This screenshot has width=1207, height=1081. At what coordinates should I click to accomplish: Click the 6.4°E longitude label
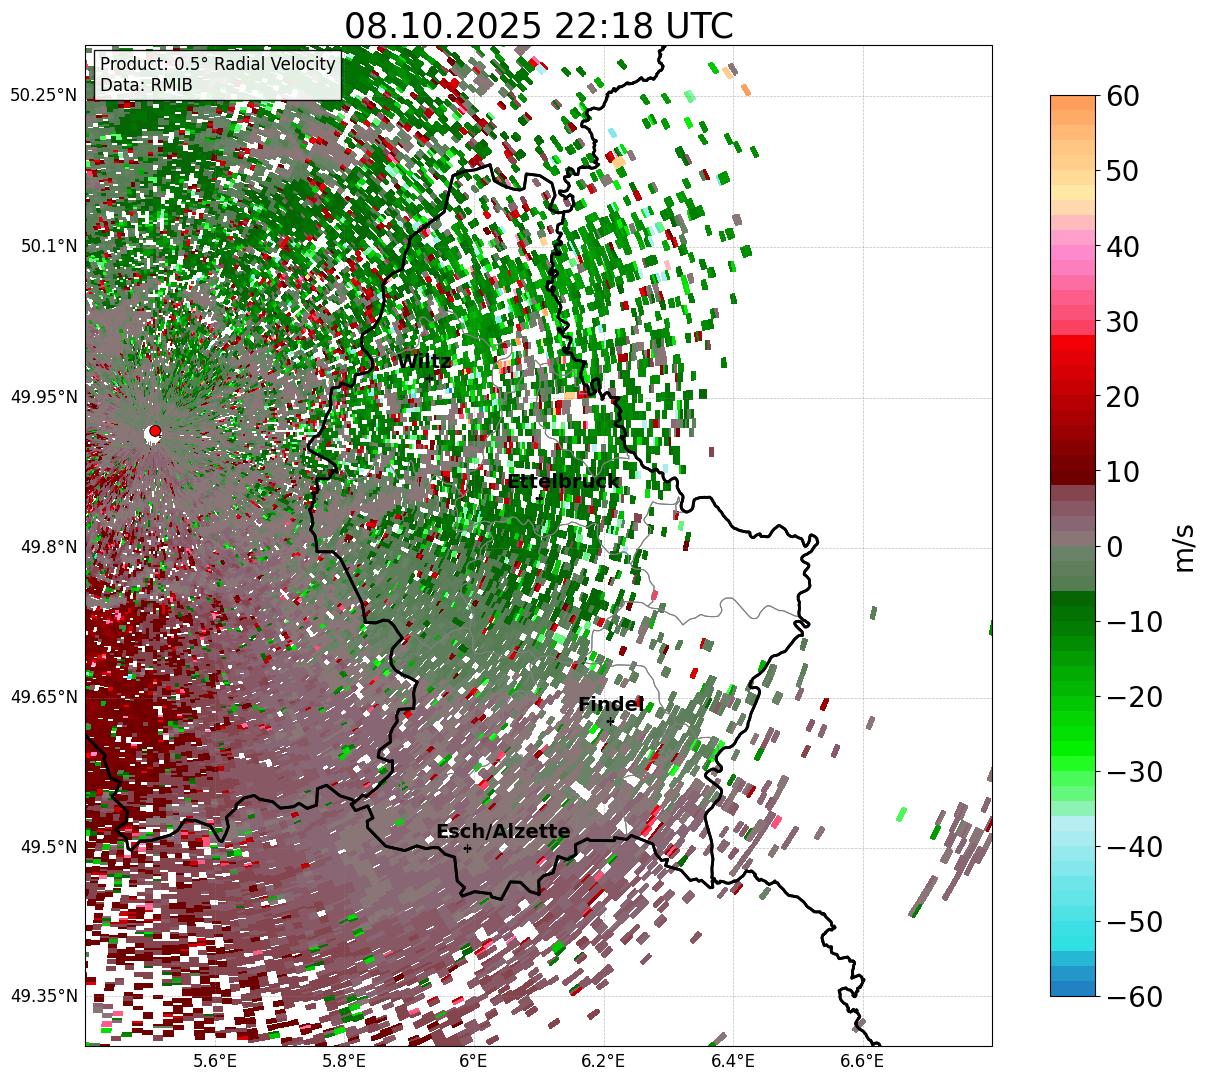(x=733, y=1062)
